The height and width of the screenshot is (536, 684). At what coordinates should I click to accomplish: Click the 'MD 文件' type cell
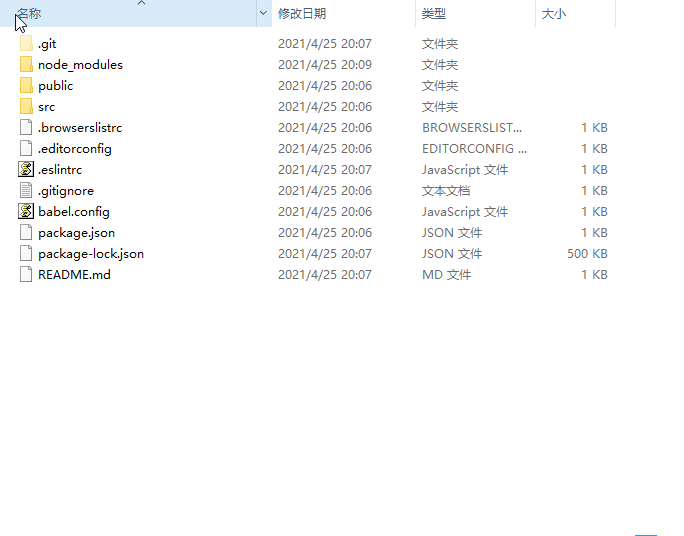tap(447, 275)
